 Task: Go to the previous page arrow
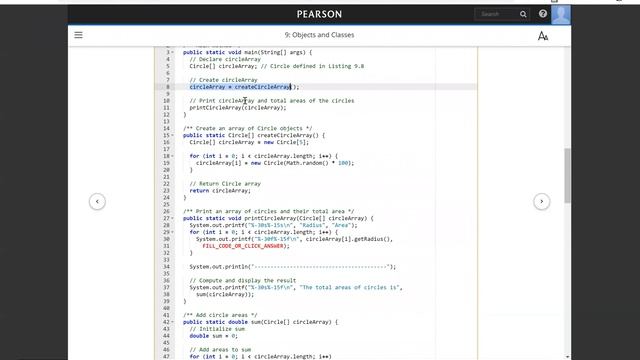pyautogui.click(x=97, y=201)
